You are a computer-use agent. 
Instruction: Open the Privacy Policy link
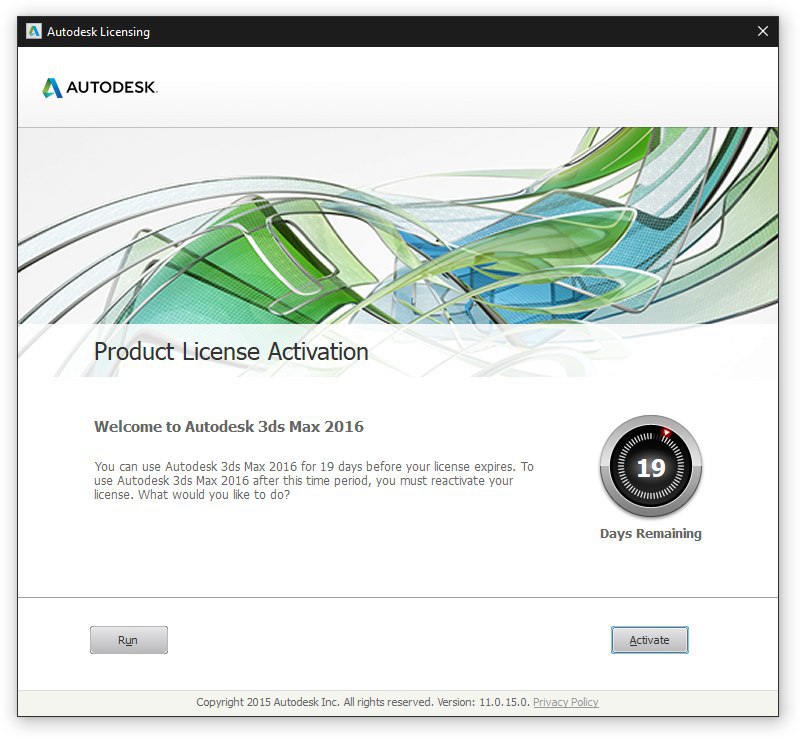click(x=565, y=702)
